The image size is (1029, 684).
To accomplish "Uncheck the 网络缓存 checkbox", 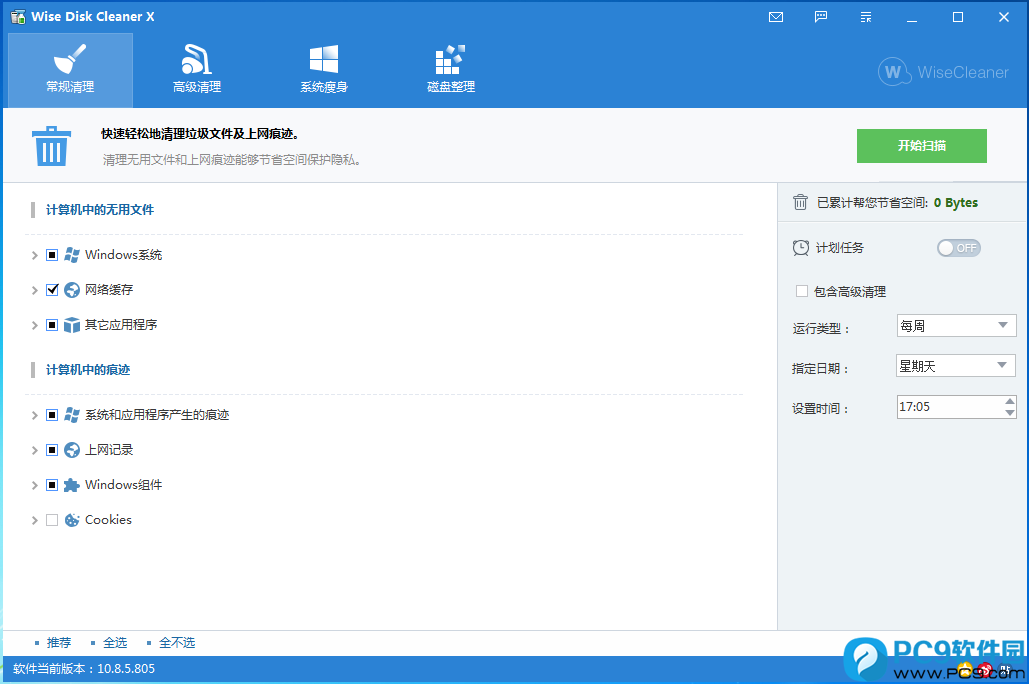I will click(x=52, y=289).
